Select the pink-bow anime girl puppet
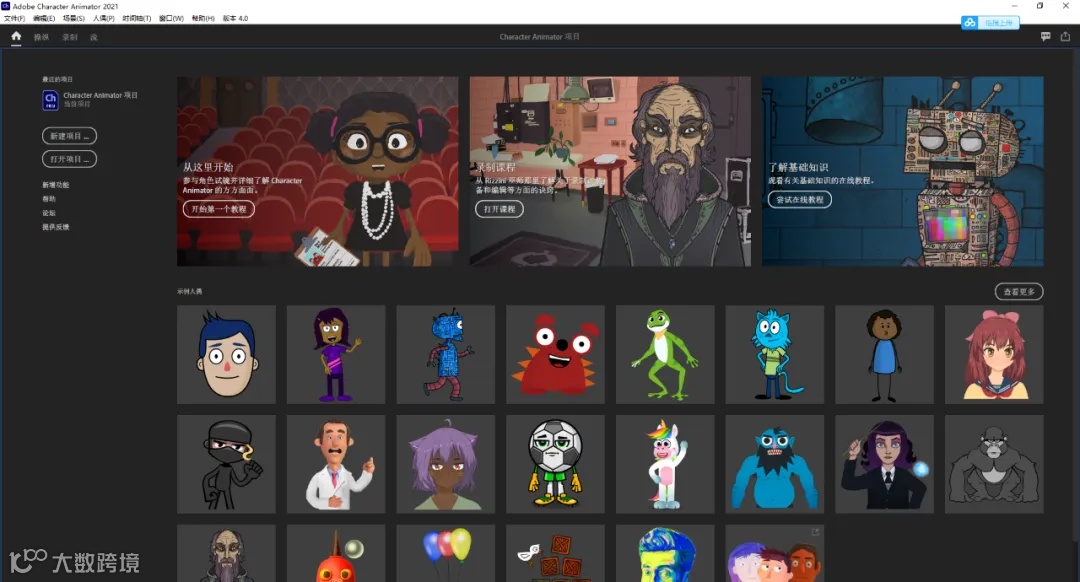The height and width of the screenshot is (582, 1080). 994,354
